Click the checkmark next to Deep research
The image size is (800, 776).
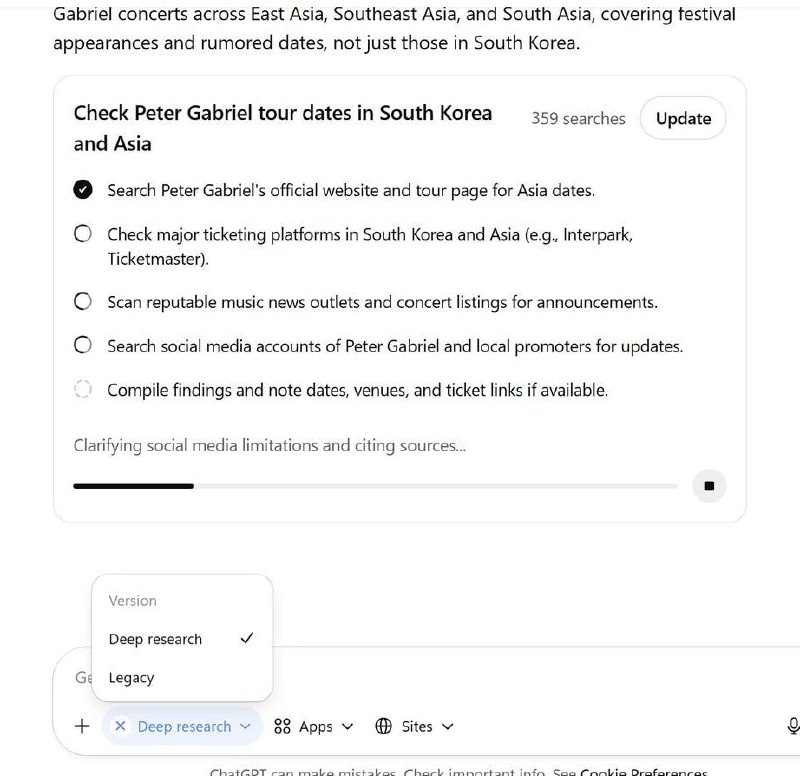tap(247, 638)
